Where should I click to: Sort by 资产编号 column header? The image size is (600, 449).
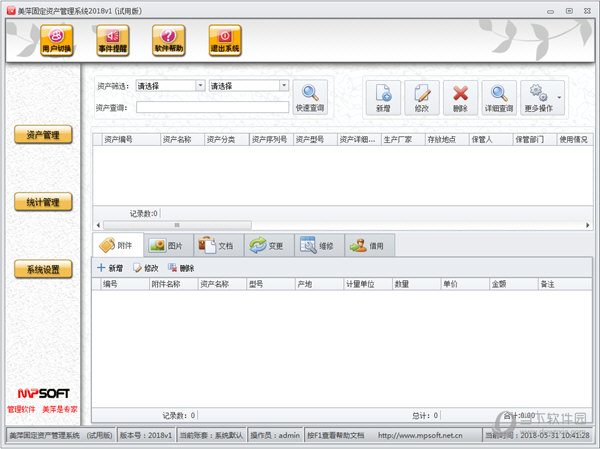pos(131,139)
